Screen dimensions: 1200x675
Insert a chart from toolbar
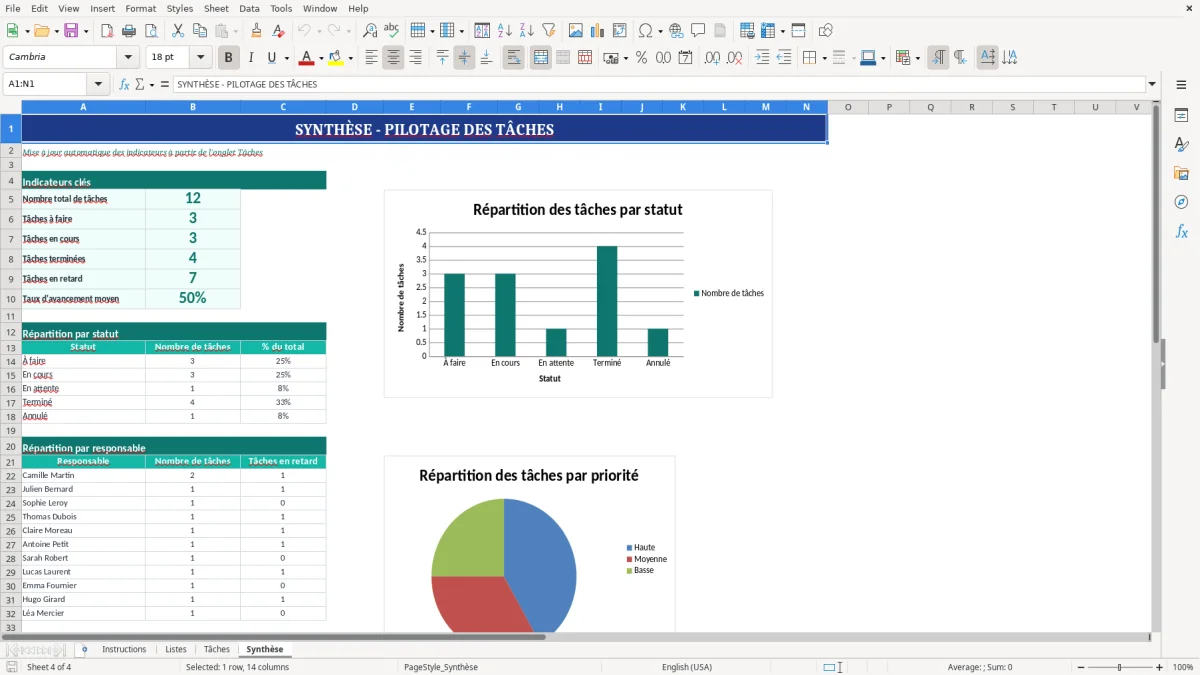click(598, 31)
